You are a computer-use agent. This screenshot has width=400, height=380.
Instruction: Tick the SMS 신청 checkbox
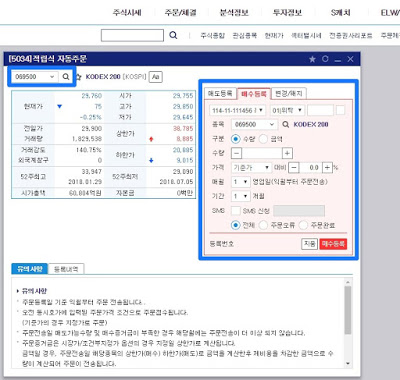point(236,211)
